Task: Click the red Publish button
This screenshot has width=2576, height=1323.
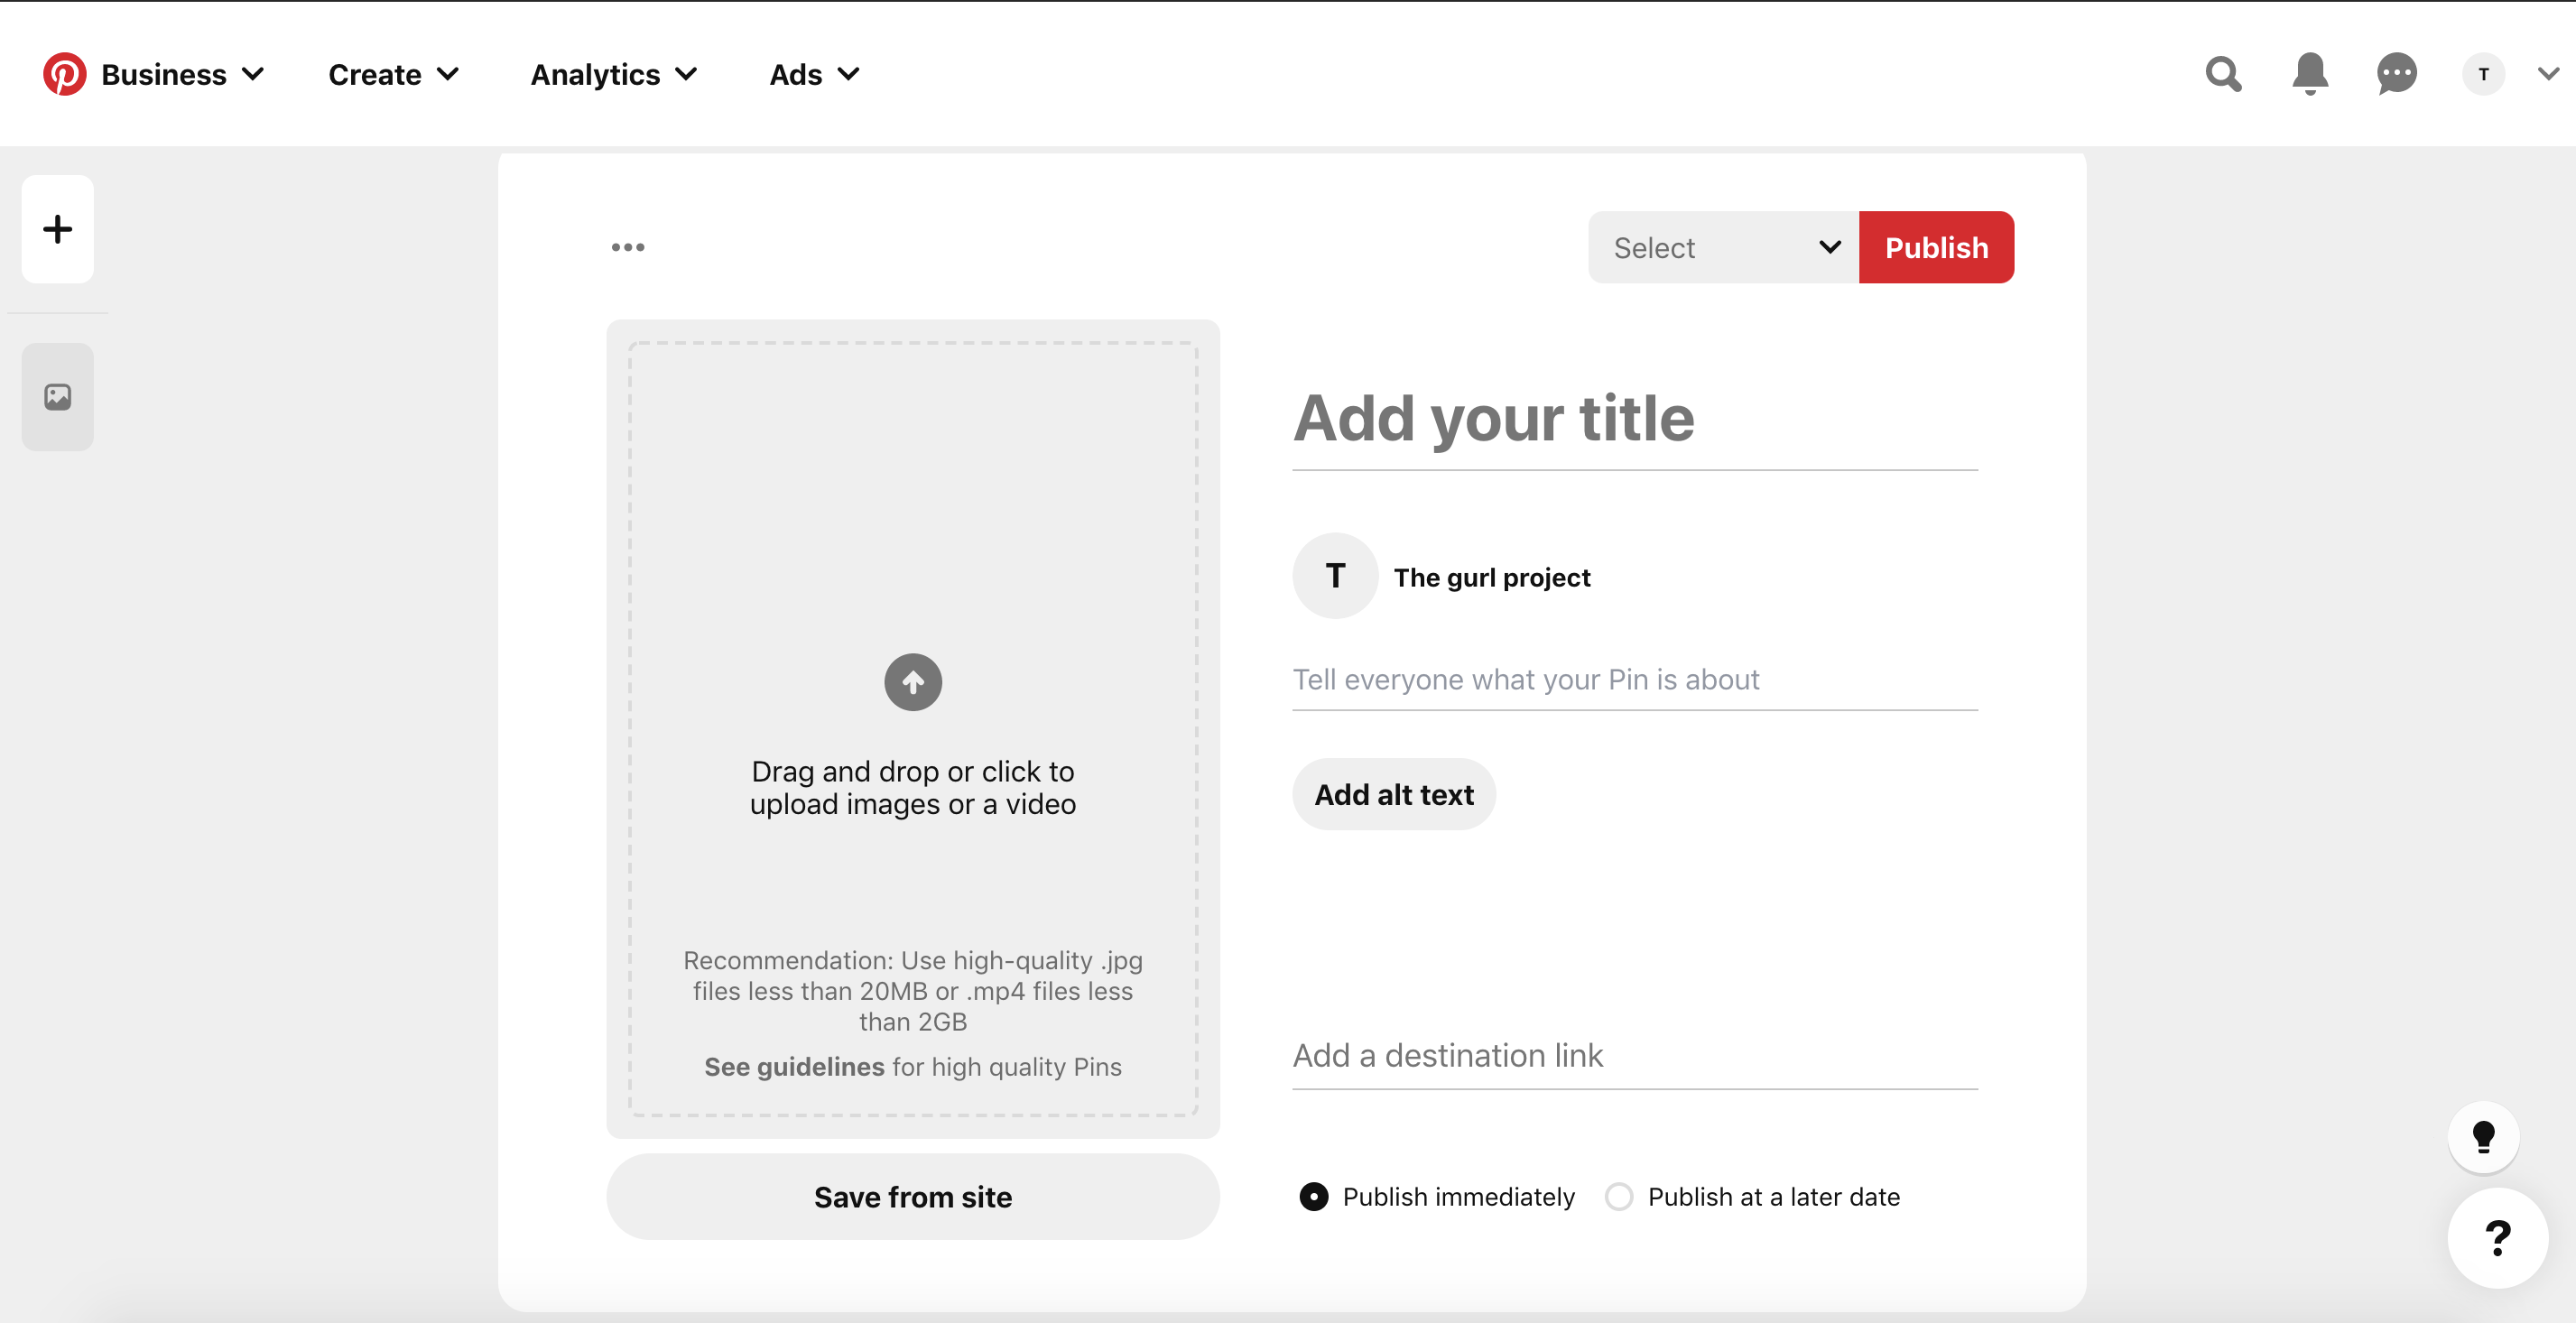Action: click(1937, 247)
